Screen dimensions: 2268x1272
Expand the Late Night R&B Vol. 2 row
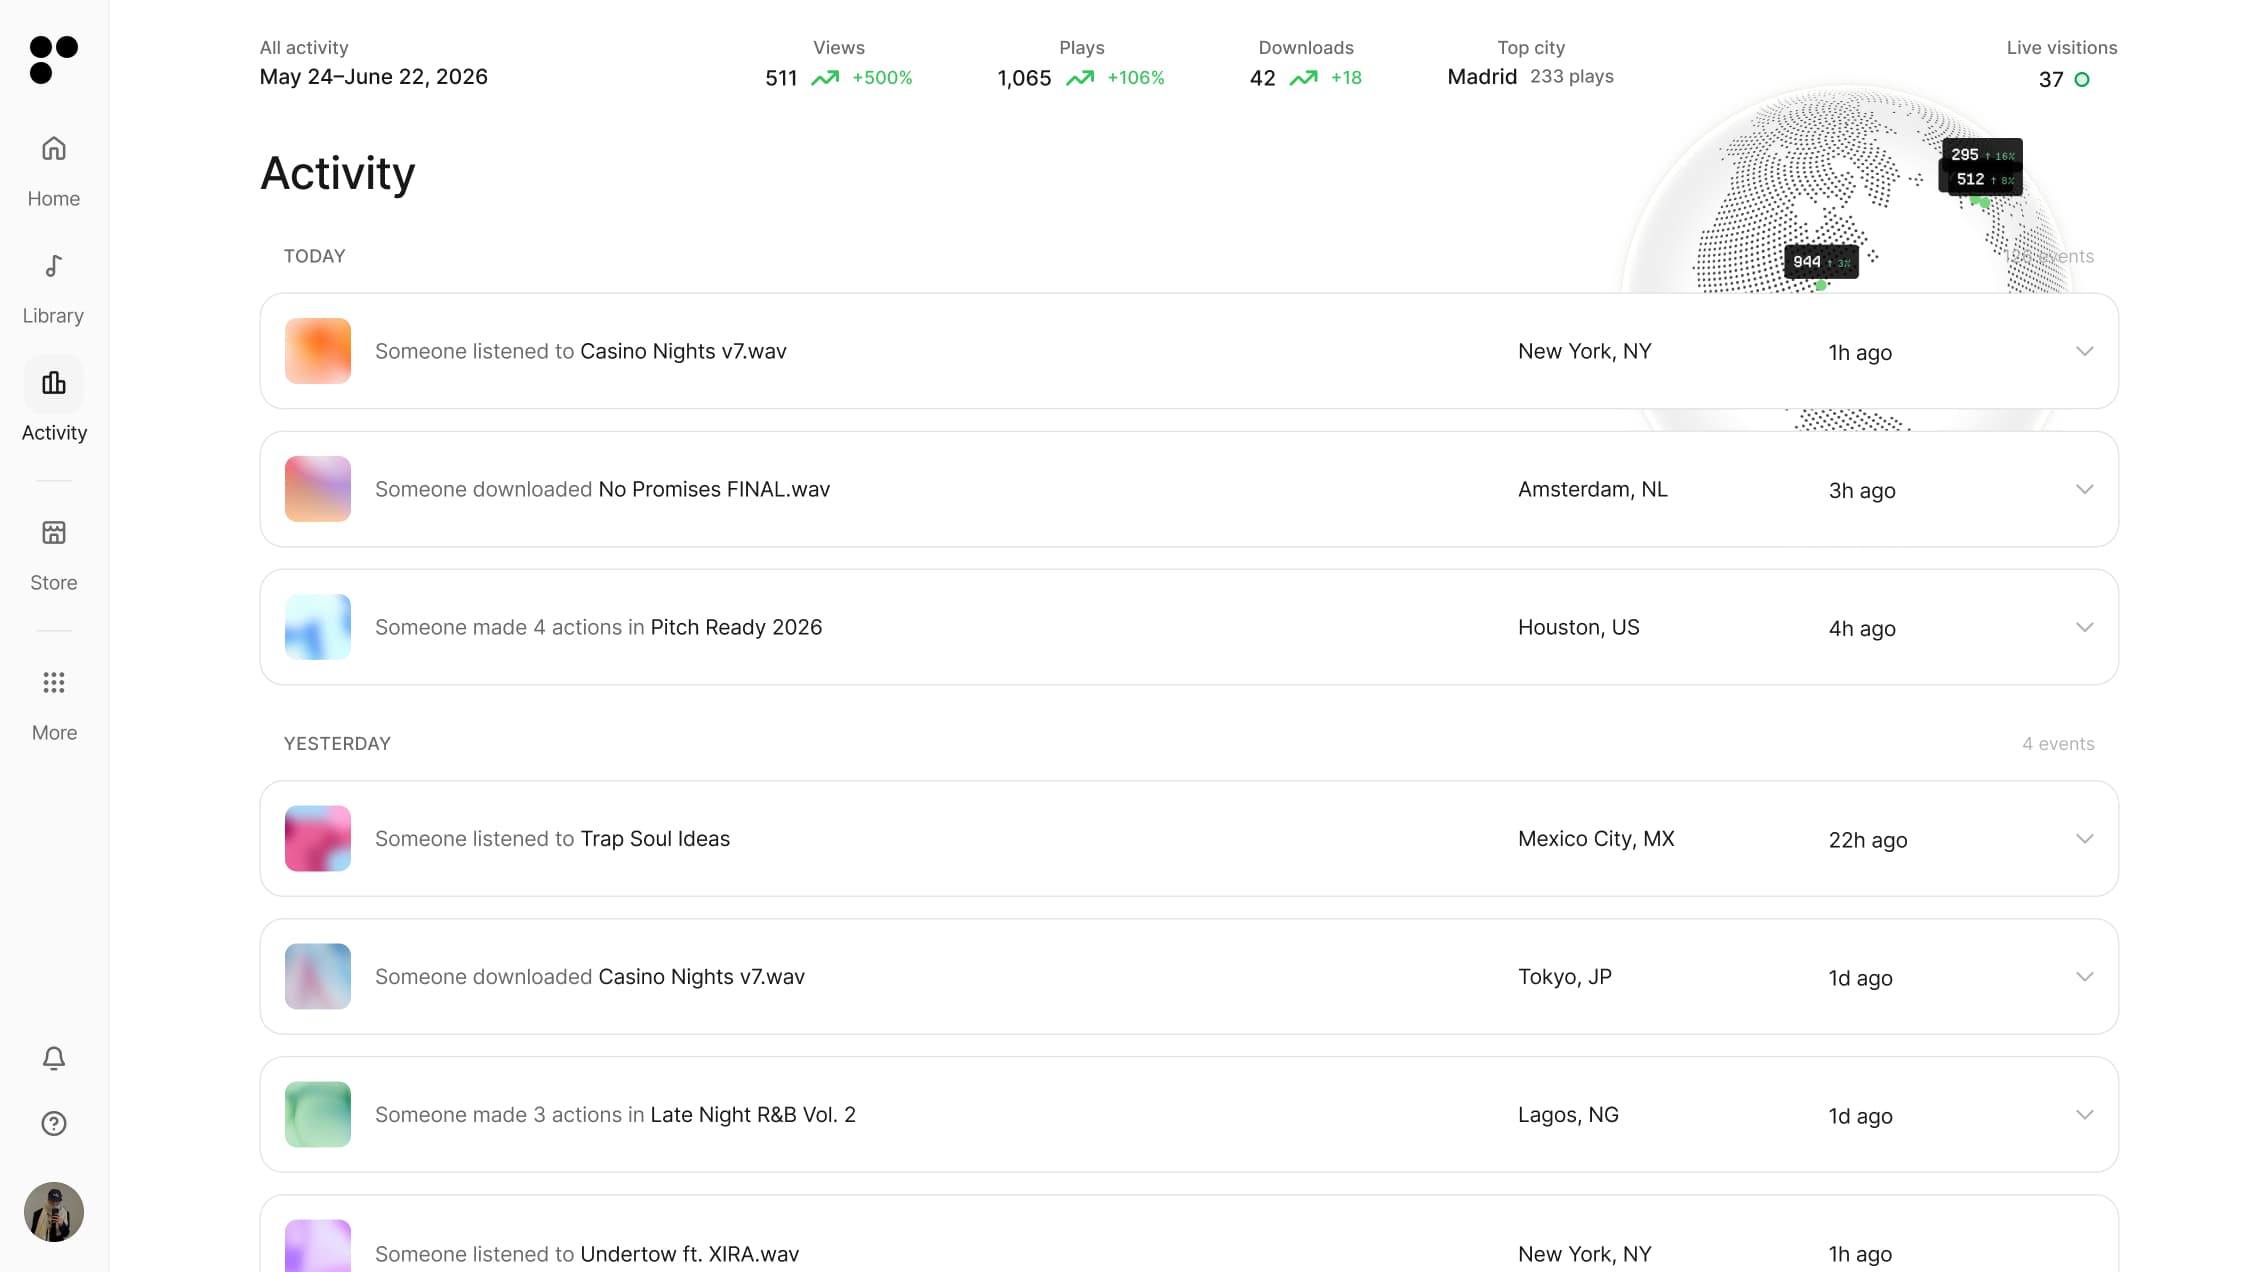click(x=2084, y=1114)
